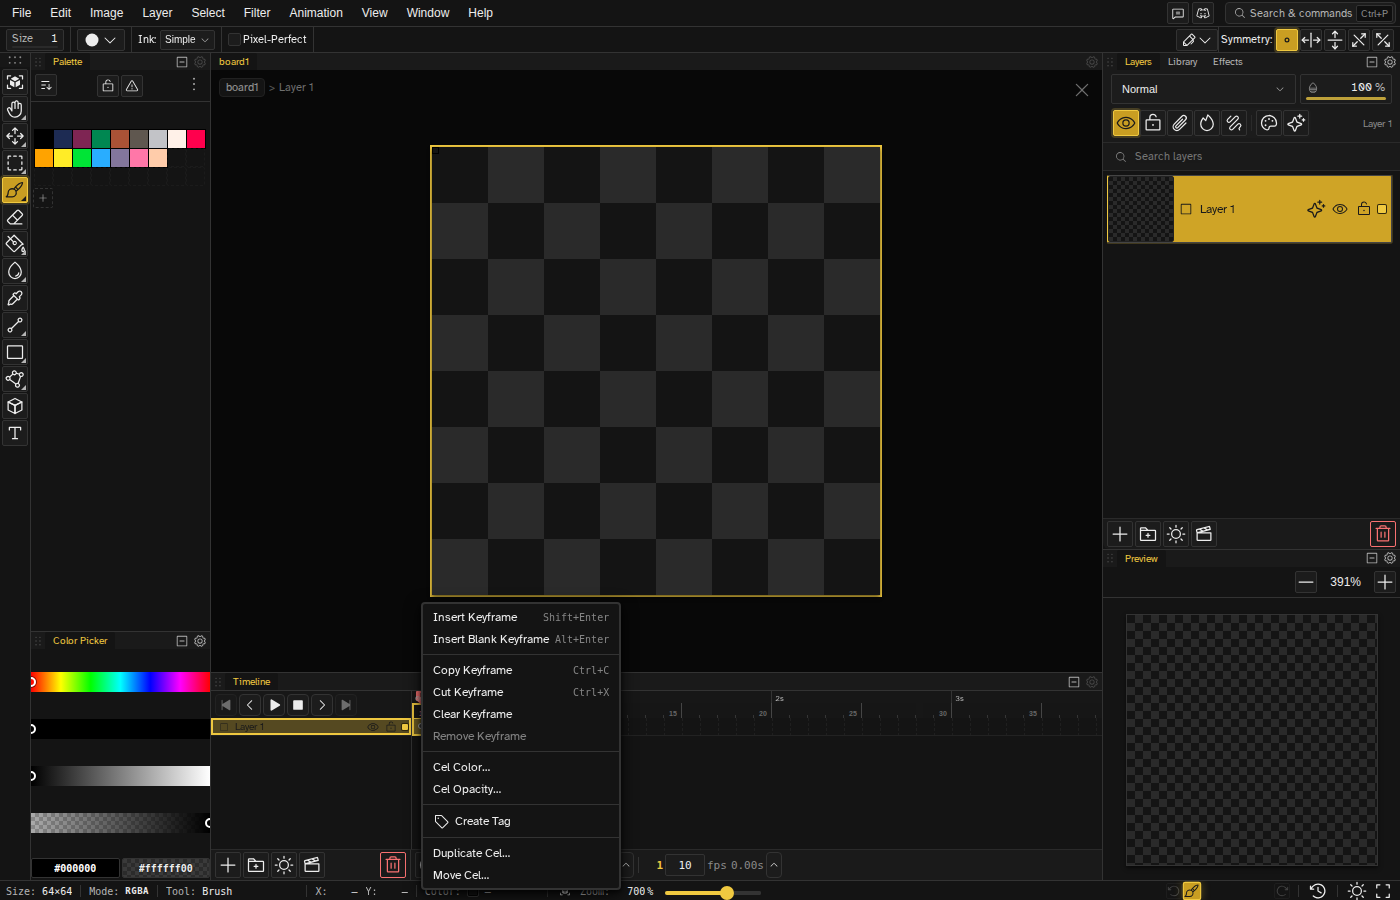Add a new layer in Layers panel
Screen dimensions: 1400x900
coord(1120,534)
